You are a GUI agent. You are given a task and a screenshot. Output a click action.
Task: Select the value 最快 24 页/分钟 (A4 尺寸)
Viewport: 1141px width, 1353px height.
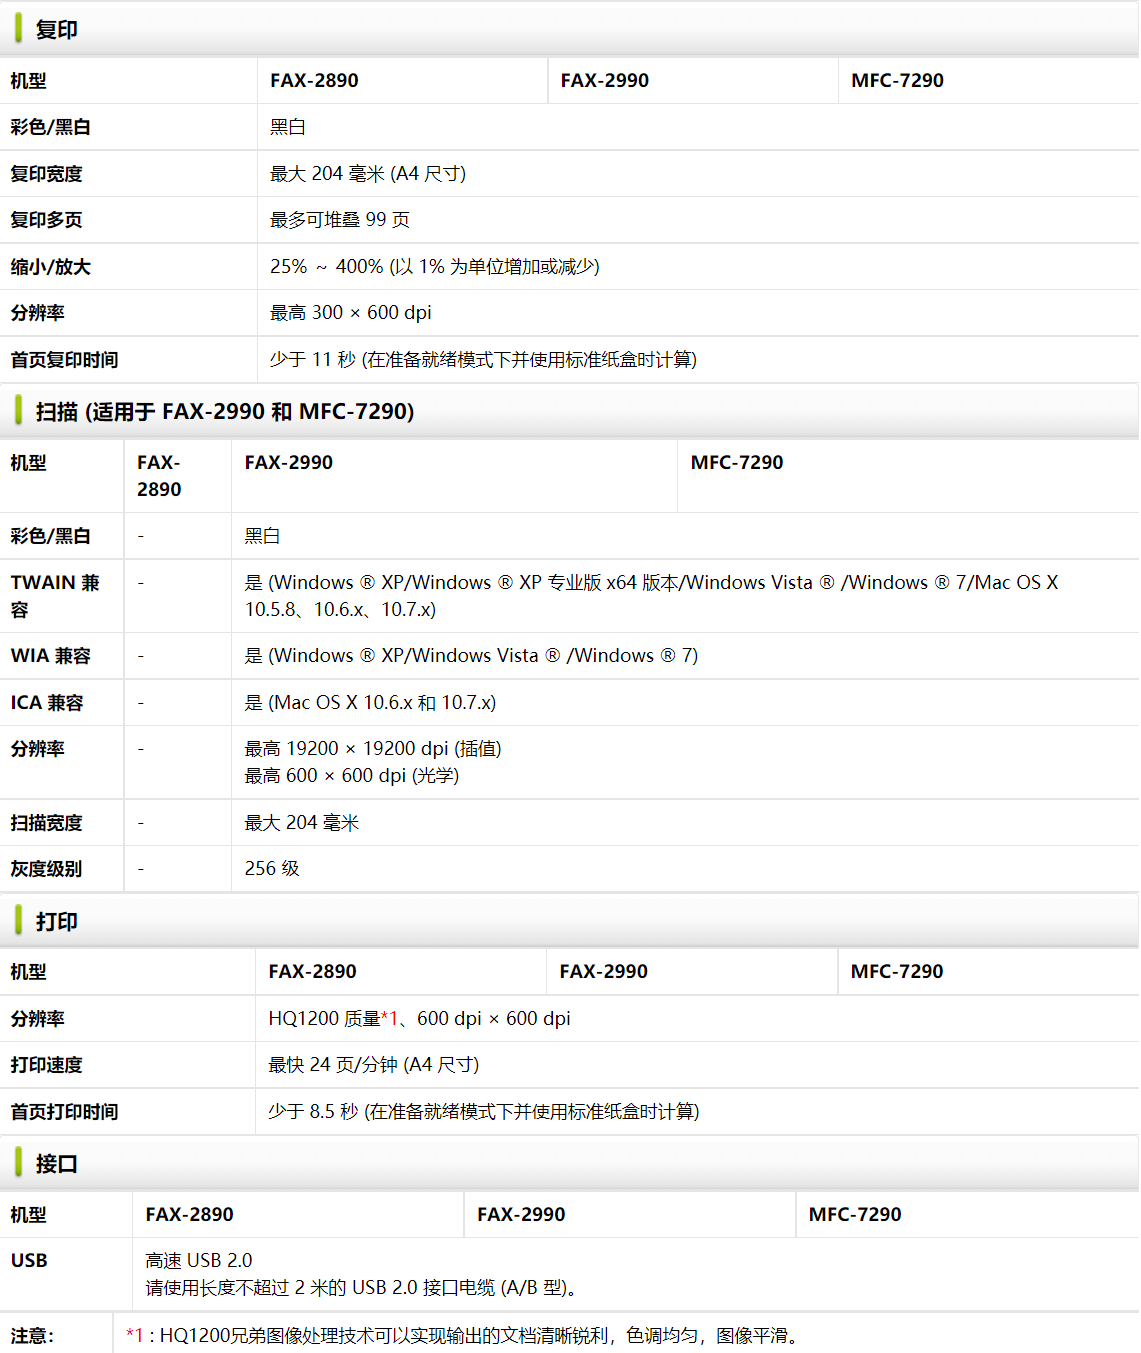[x=374, y=1065]
